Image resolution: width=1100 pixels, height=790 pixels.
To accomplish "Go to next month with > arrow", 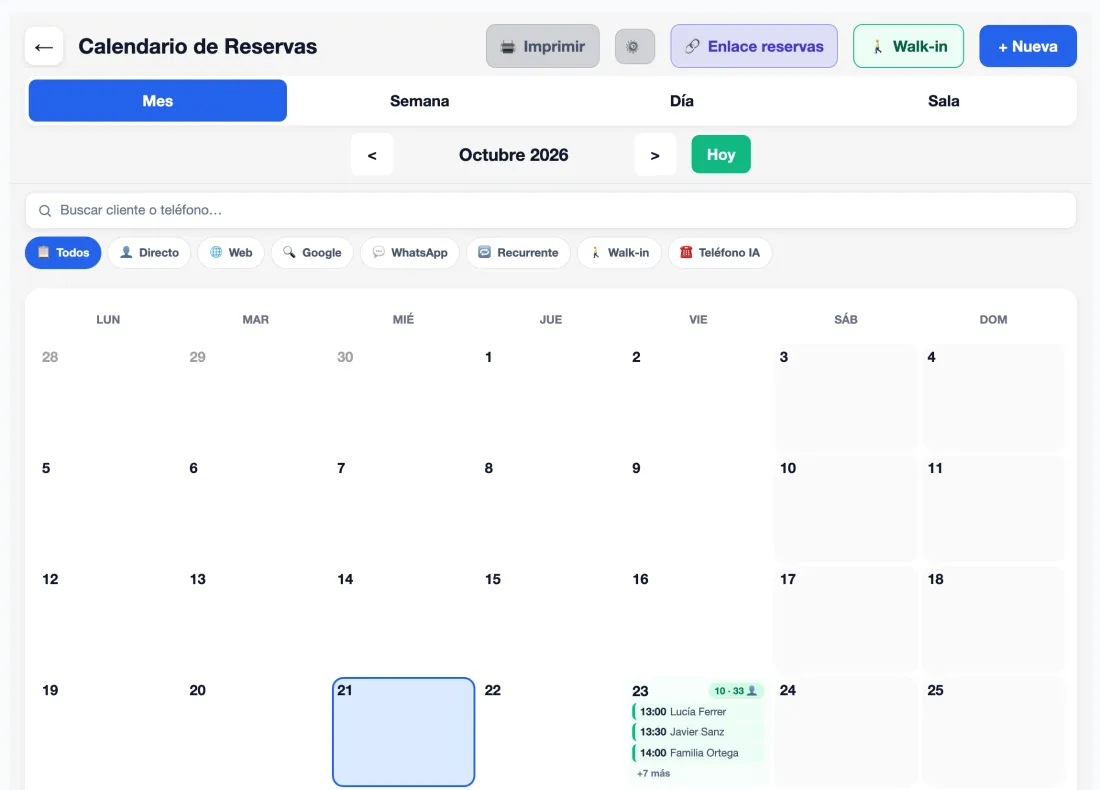I will pyautogui.click(x=655, y=154).
